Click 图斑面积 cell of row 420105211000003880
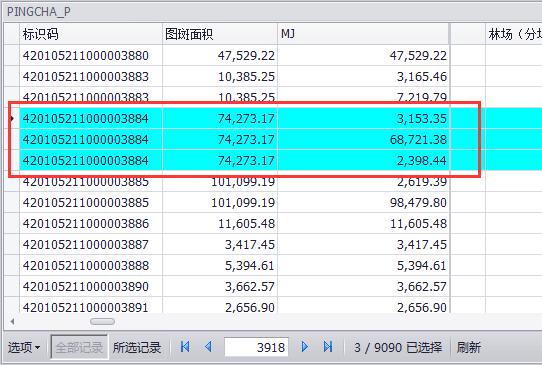This screenshot has width=542, height=365. click(x=220, y=56)
